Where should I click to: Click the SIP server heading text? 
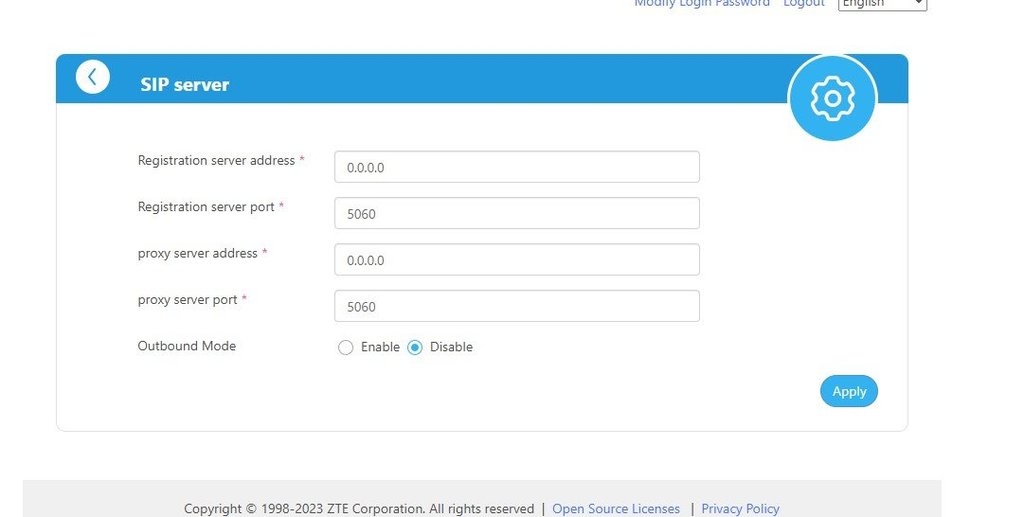pos(184,85)
